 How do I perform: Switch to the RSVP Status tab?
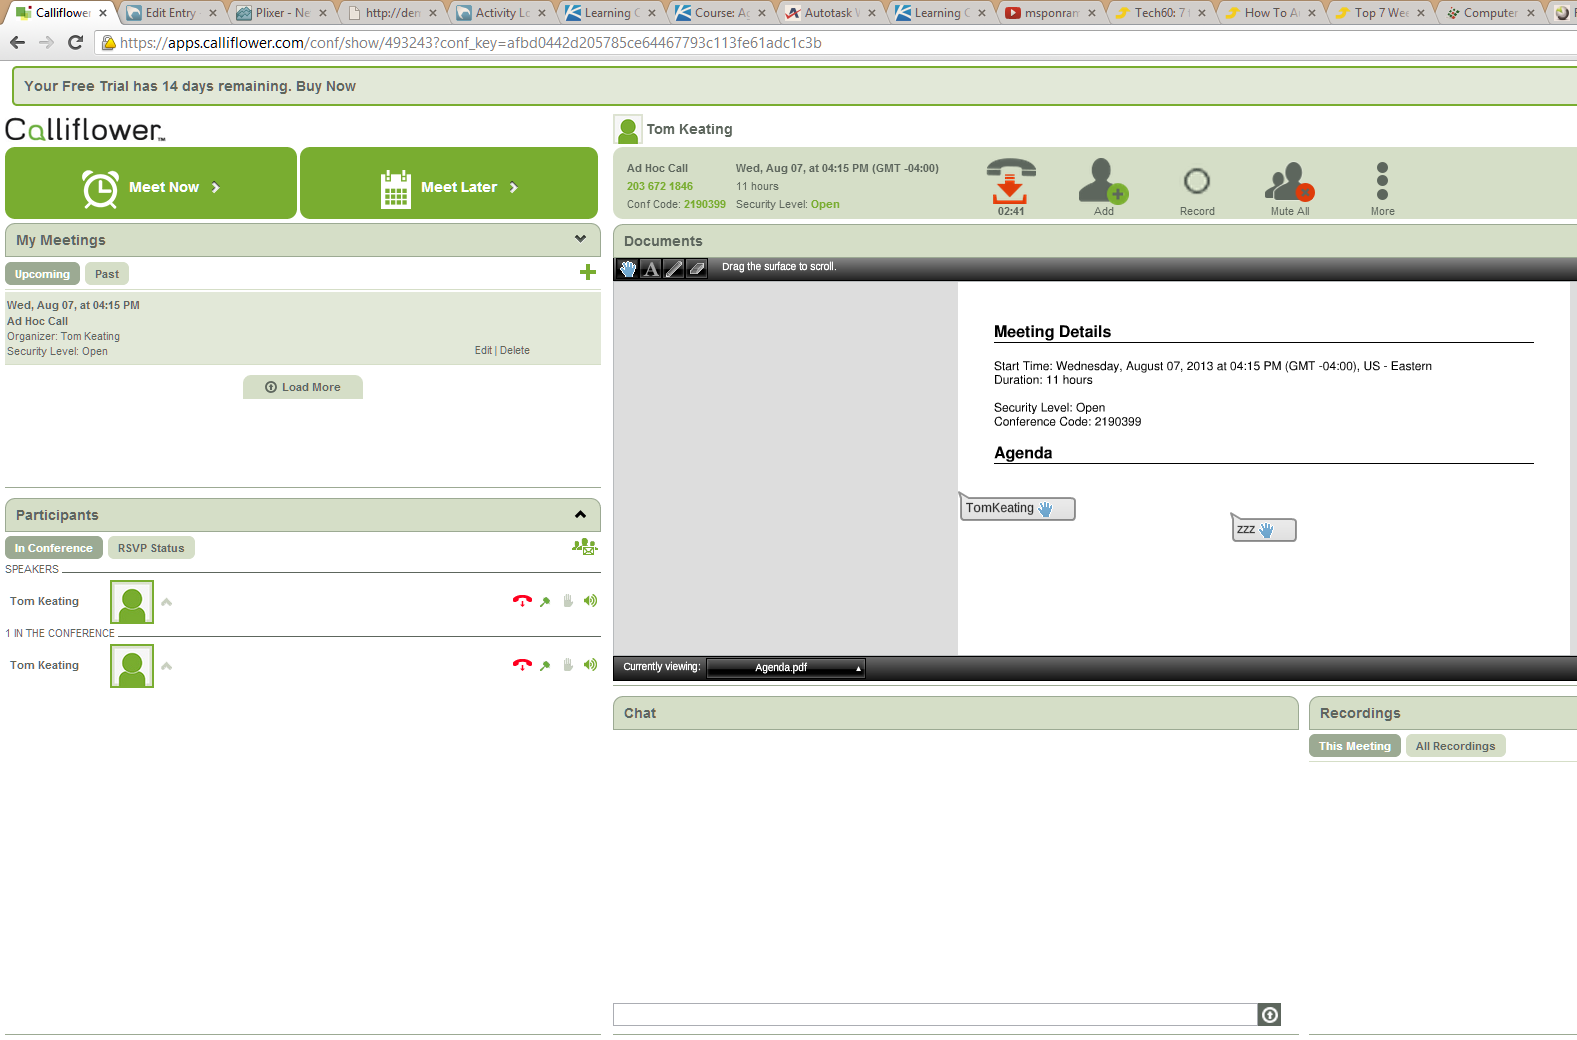point(151,548)
